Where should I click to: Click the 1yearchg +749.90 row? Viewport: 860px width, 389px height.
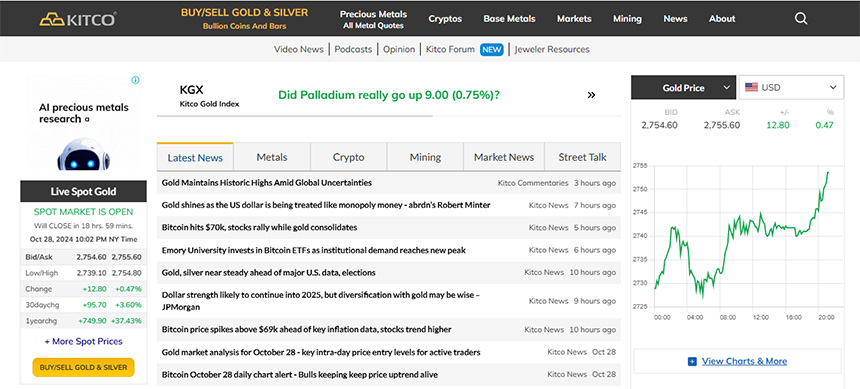[83, 320]
